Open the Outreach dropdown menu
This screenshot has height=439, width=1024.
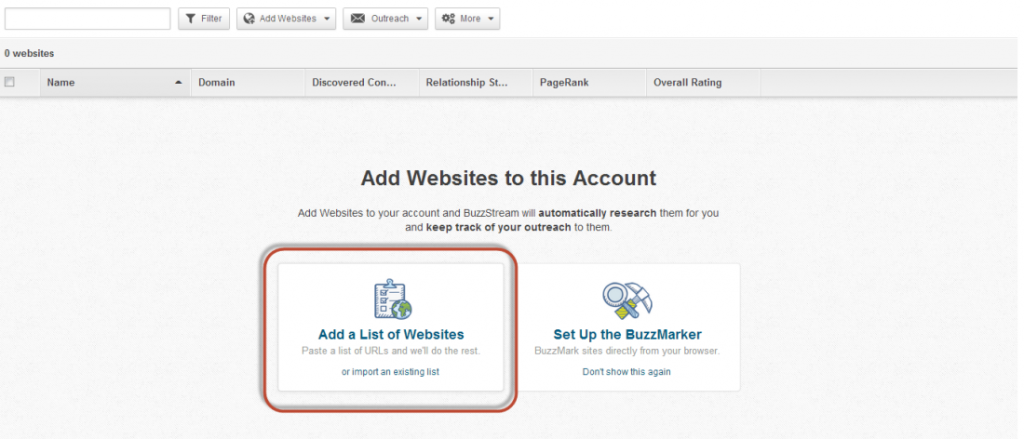[385, 18]
